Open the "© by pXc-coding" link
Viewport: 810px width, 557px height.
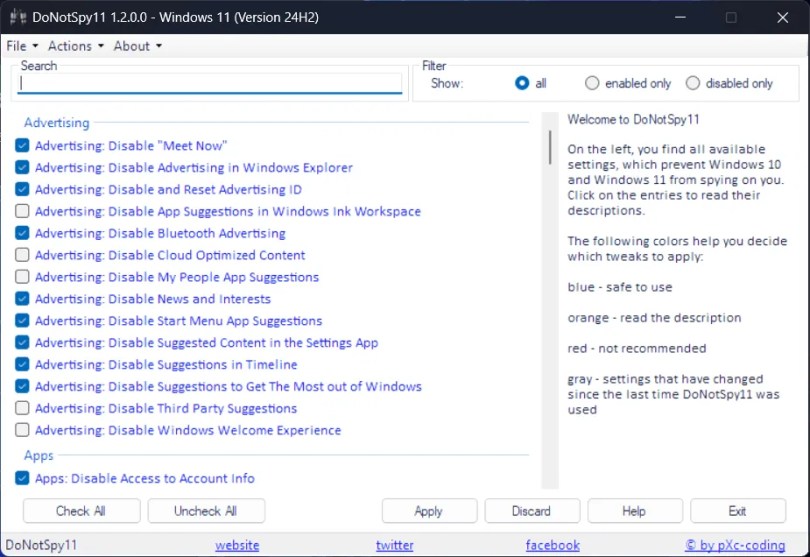(735, 545)
